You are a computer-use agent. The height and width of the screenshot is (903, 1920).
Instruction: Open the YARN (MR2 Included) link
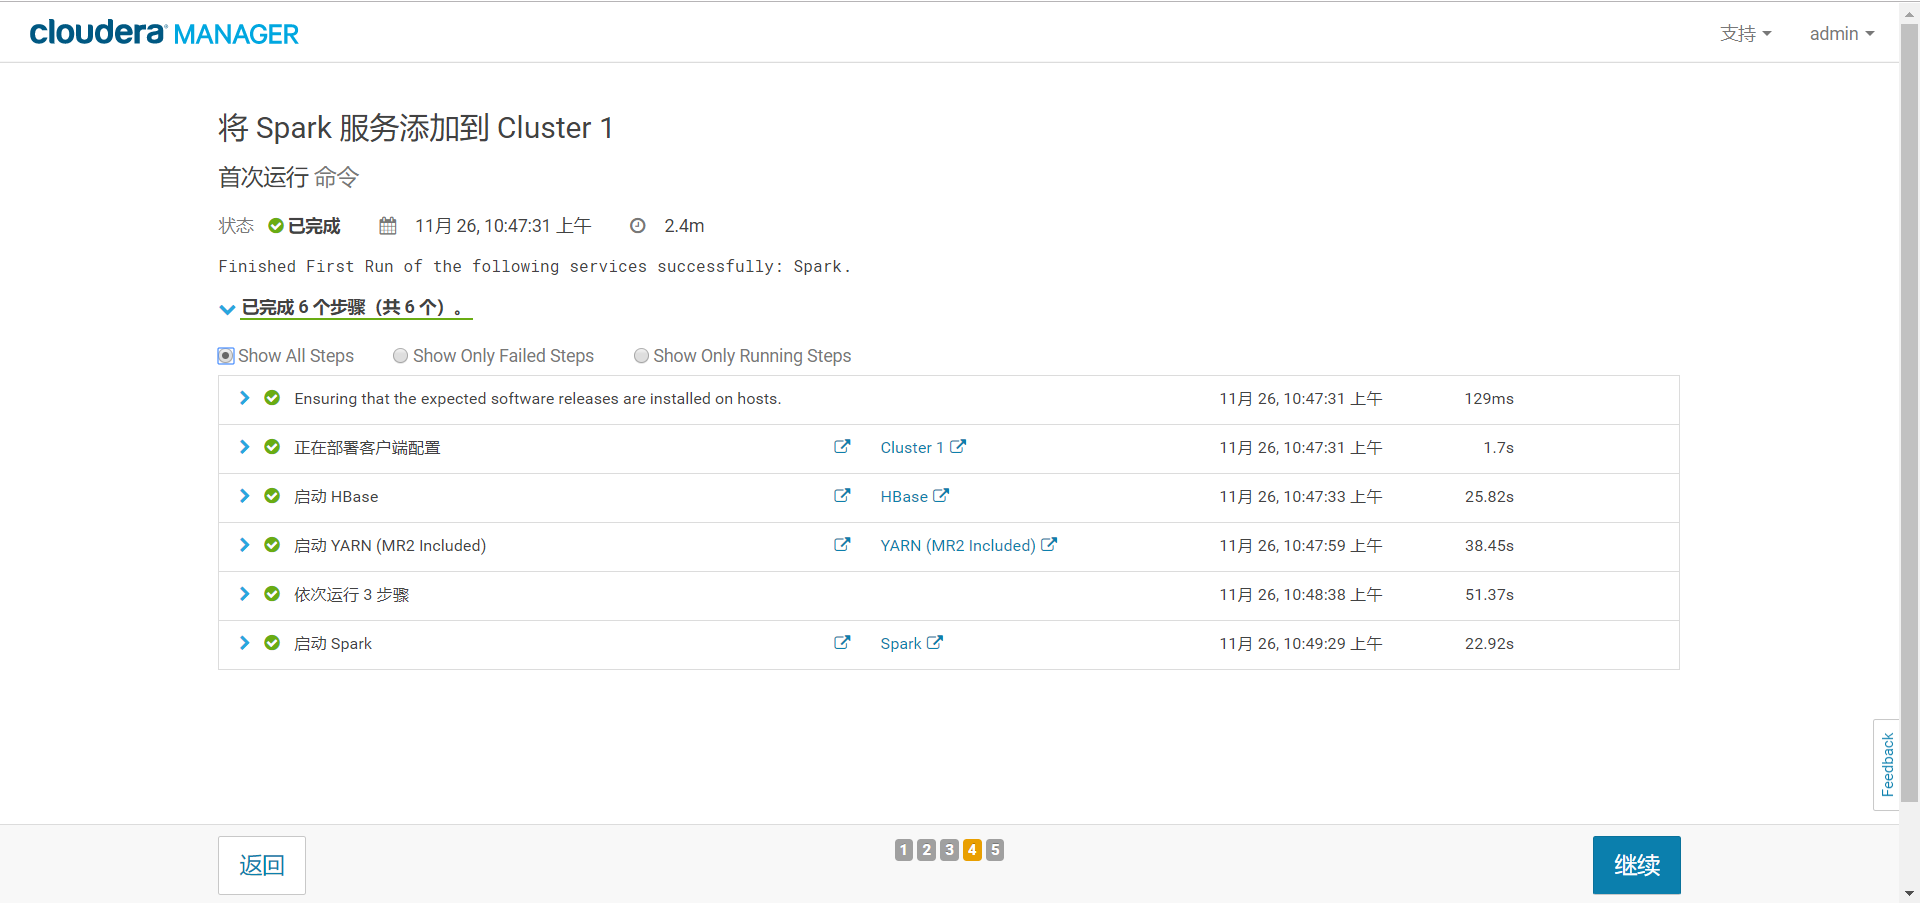(958, 546)
